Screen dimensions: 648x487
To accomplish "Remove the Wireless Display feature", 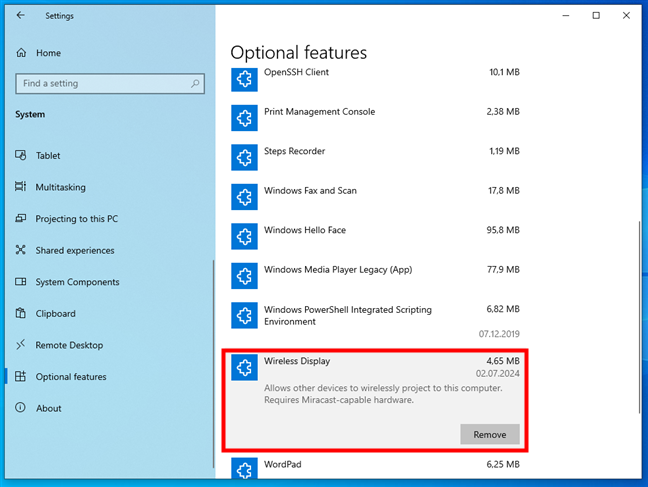I will pyautogui.click(x=490, y=434).
